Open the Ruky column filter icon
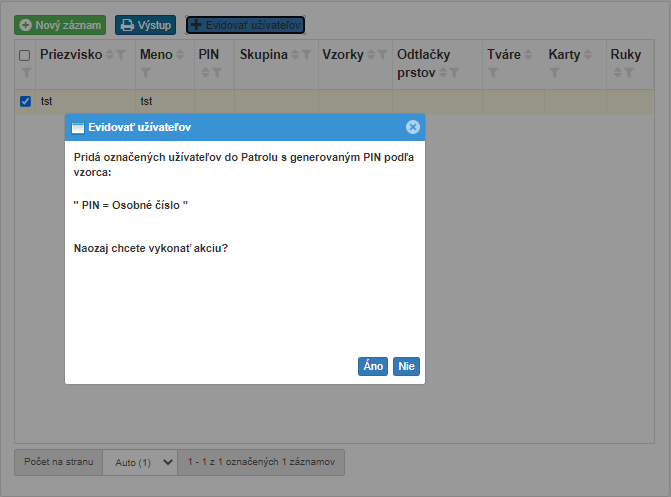The image size is (671, 497). tap(629, 73)
